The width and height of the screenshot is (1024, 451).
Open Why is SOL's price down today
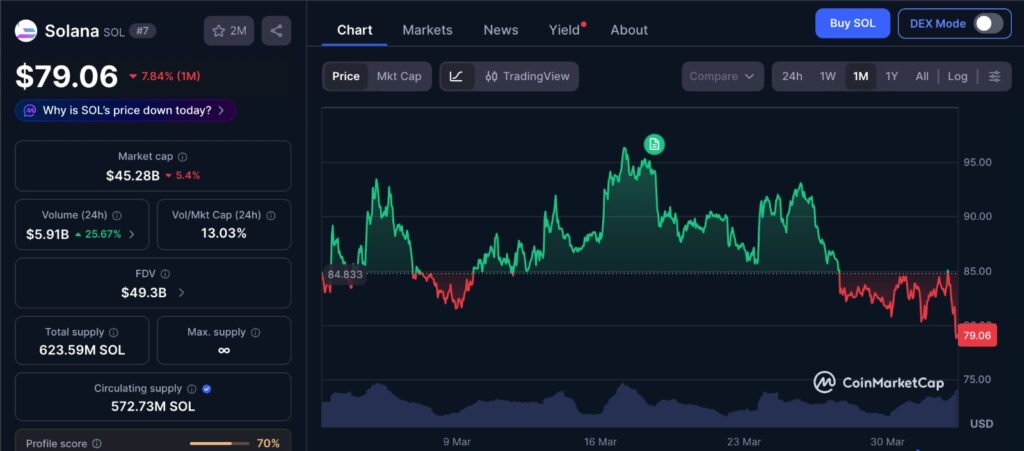pos(125,110)
